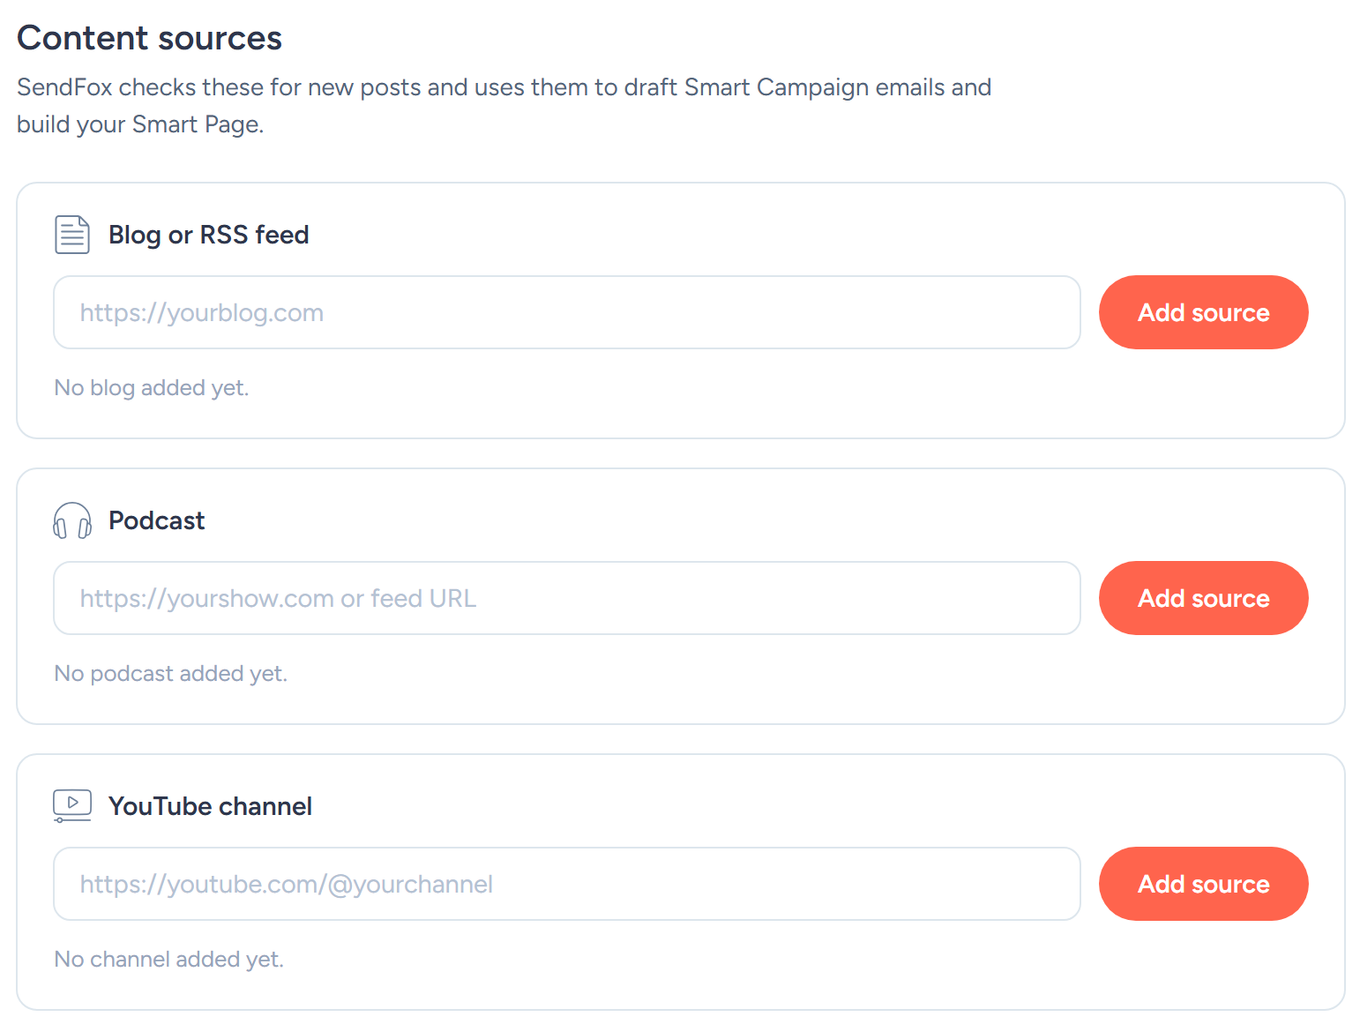Add source for the YouTube channel
This screenshot has width=1360, height=1032.
[x=1203, y=884]
